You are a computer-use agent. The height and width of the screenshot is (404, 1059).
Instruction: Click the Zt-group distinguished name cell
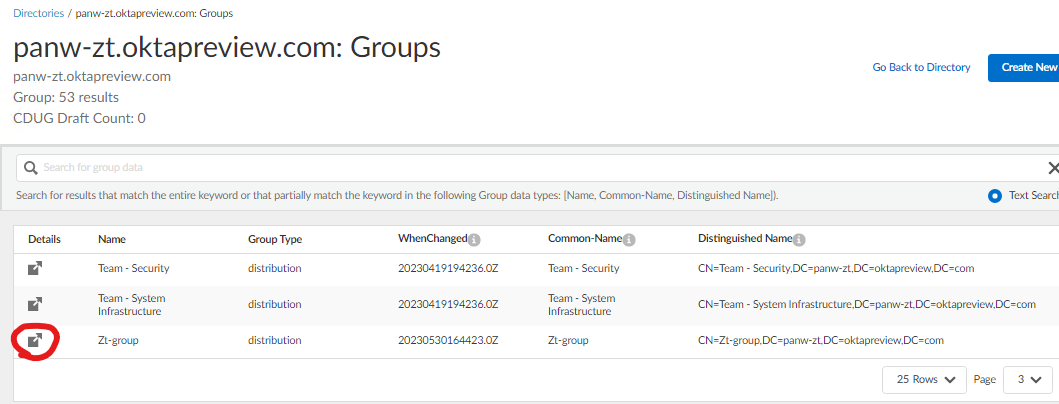click(x=820, y=341)
